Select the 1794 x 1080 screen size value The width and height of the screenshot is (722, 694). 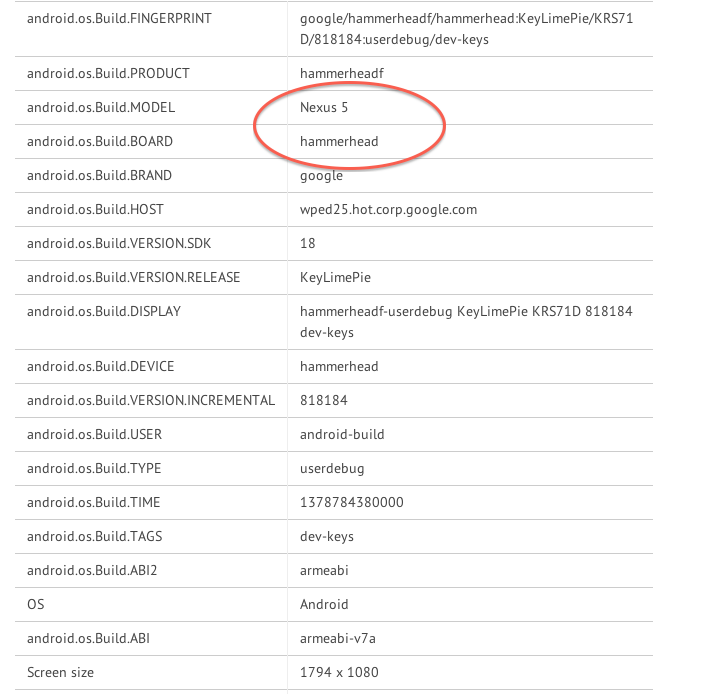tap(339, 672)
